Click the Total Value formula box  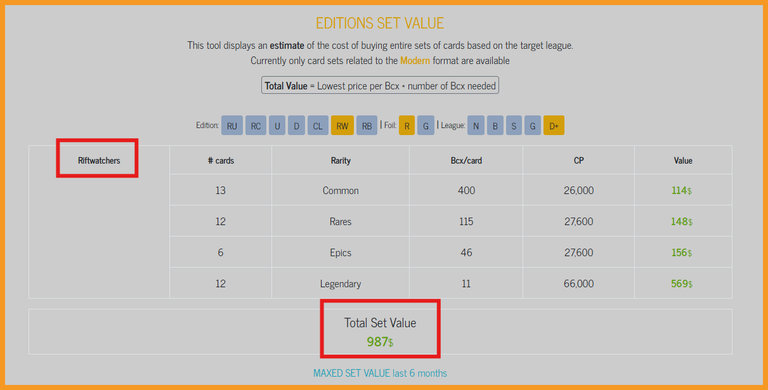pyautogui.click(x=380, y=86)
